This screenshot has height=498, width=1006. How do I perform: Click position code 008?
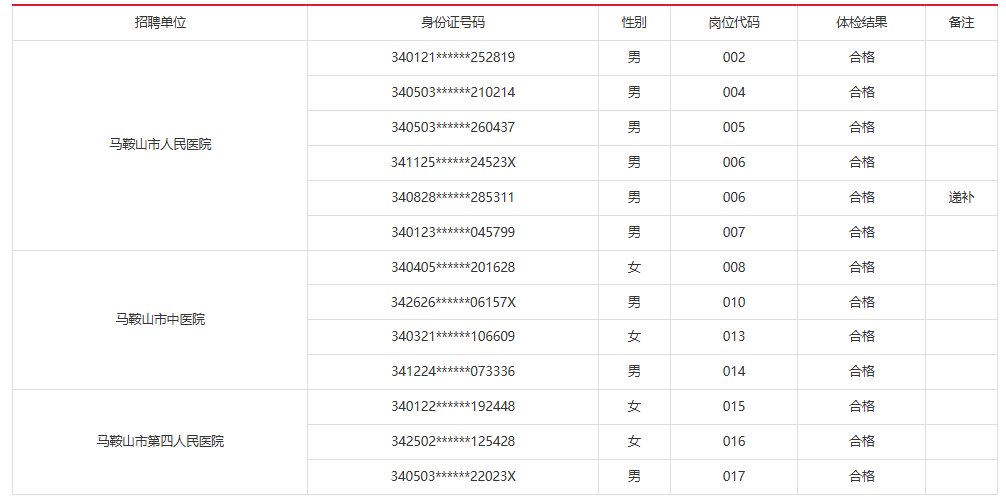pyautogui.click(x=734, y=267)
